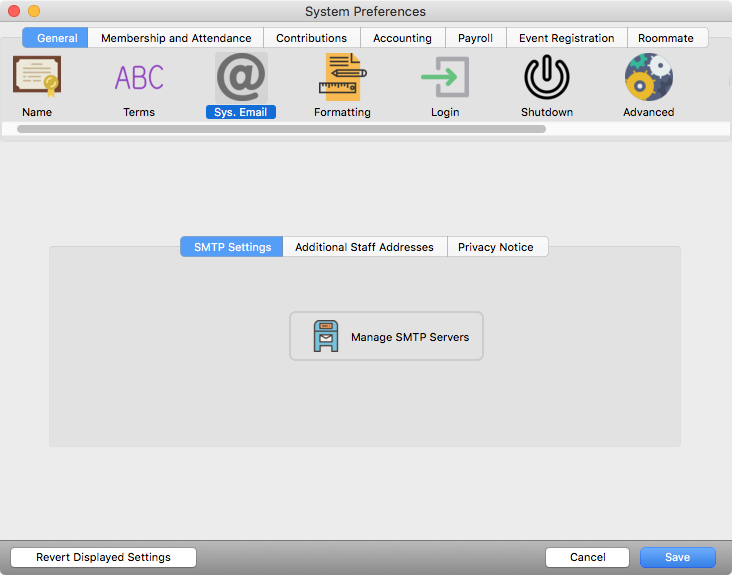Select the Payroll tab
732x575 pixels.
coord(475,38)
